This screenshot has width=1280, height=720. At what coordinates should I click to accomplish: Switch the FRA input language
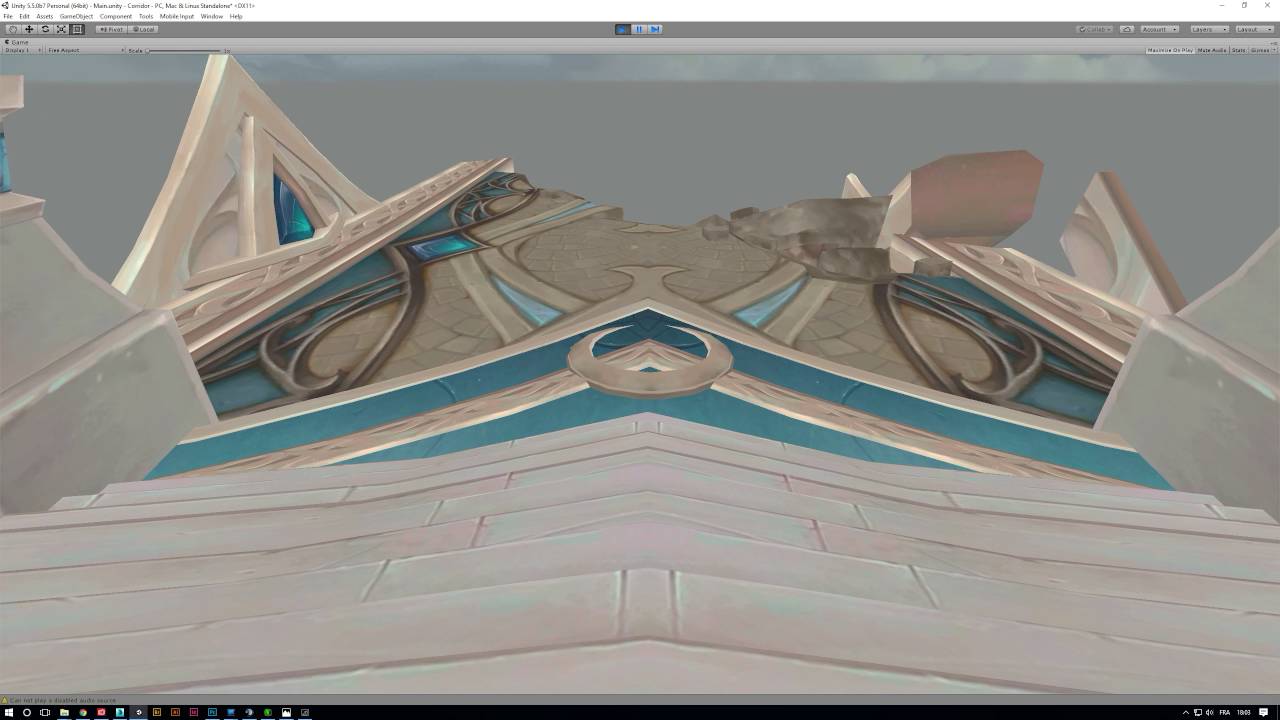[1225, 712]
